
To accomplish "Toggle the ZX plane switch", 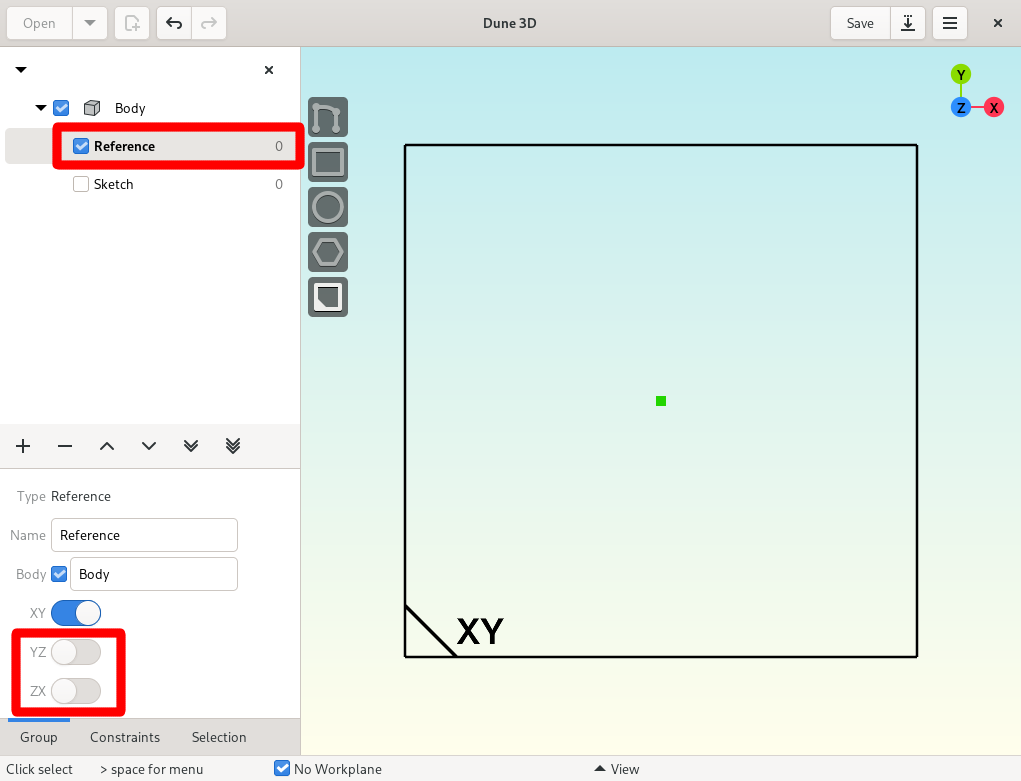I will (76, 691).
